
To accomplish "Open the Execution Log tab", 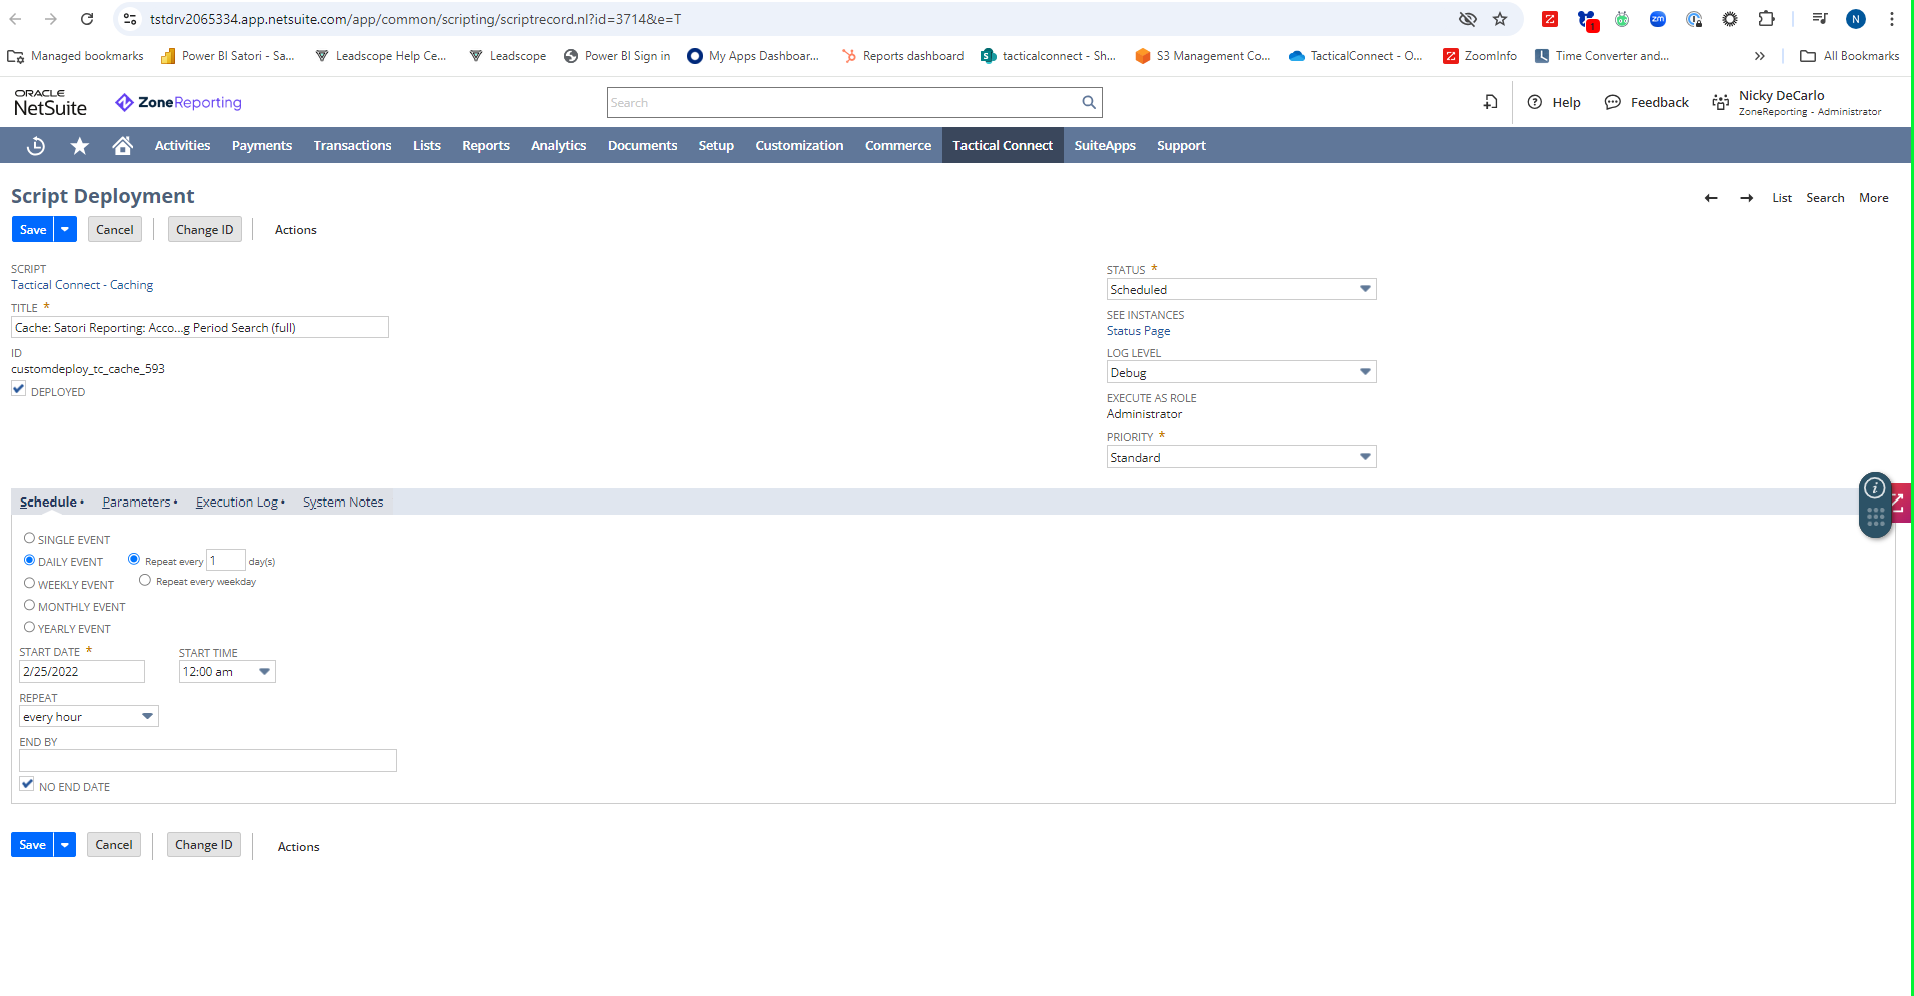I will coord(237,502).
